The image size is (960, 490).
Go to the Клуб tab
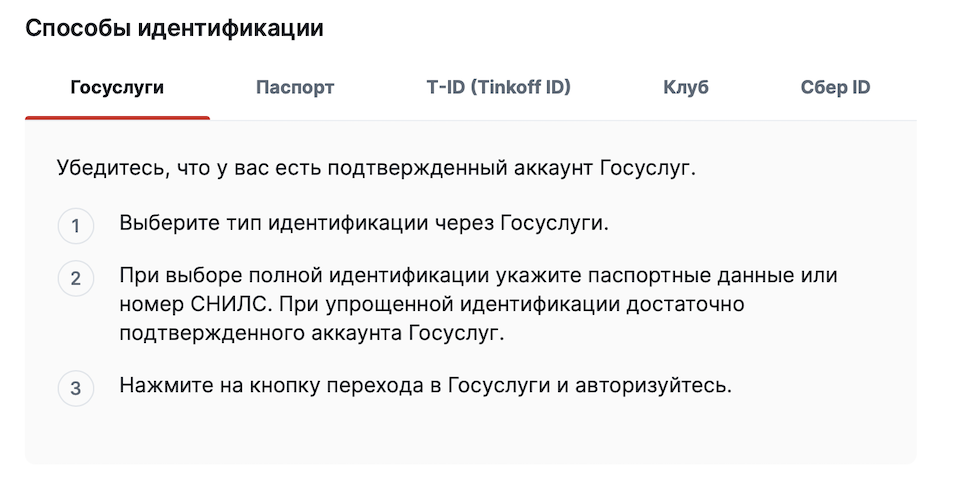coord(686,88)
